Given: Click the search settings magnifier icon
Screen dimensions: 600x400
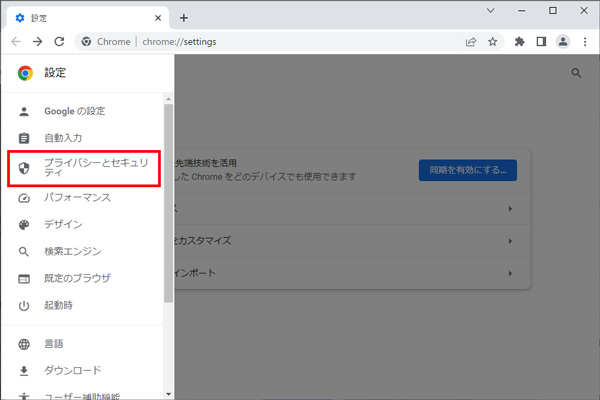Looking at the screenshot, I should [x=576, y=73].
